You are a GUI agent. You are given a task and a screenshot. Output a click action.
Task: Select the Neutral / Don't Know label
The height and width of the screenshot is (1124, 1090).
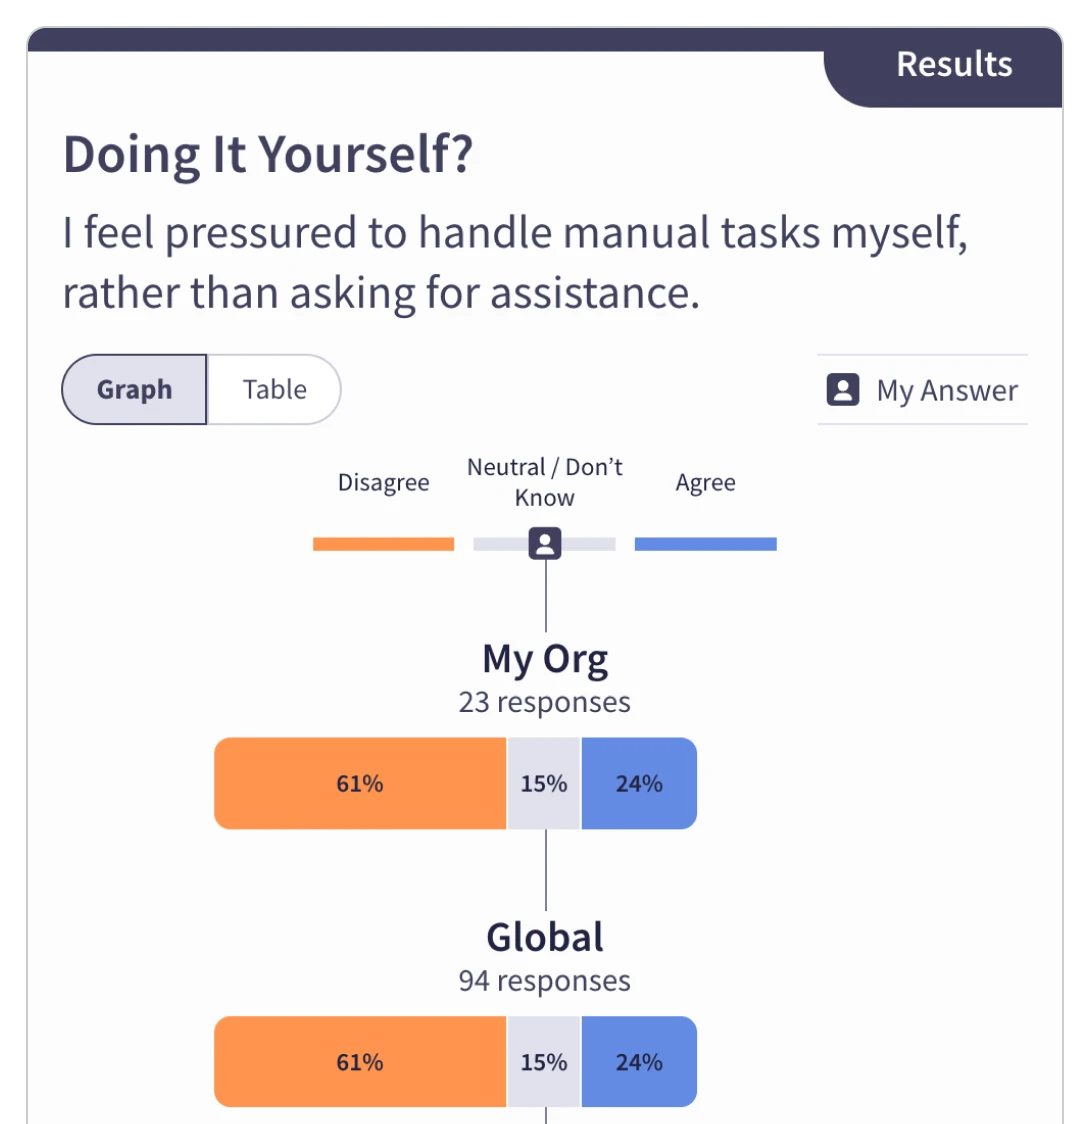coord(545,482)
